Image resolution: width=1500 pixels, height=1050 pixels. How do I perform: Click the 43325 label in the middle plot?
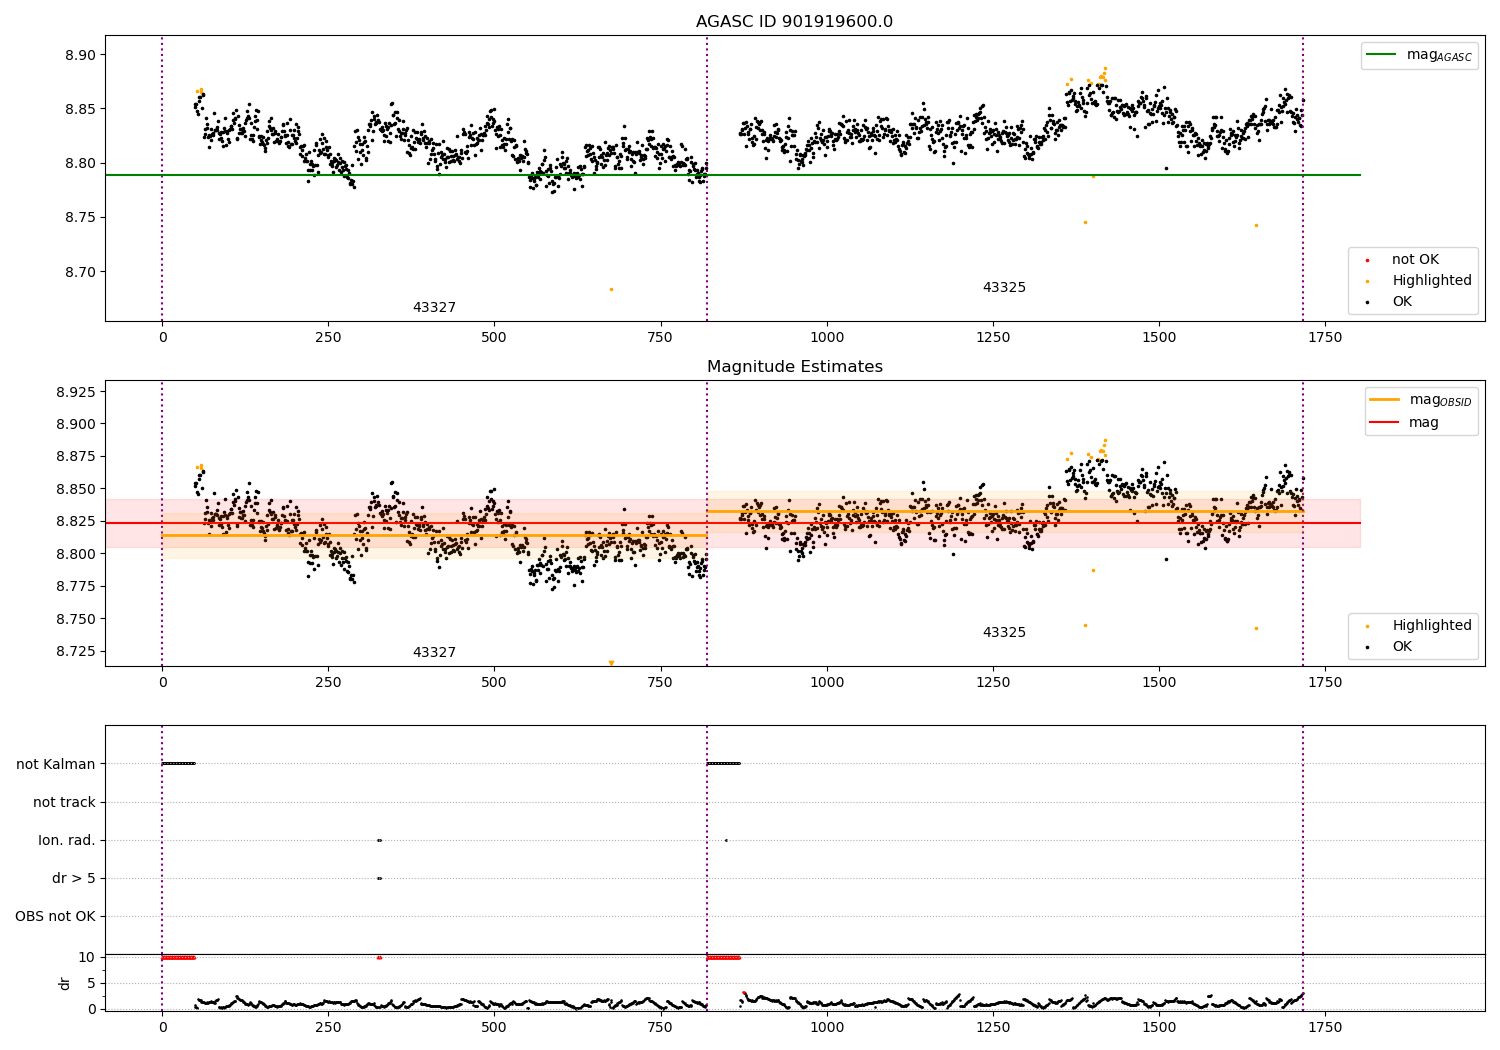pyautogui.click(x=1004, y=633)
